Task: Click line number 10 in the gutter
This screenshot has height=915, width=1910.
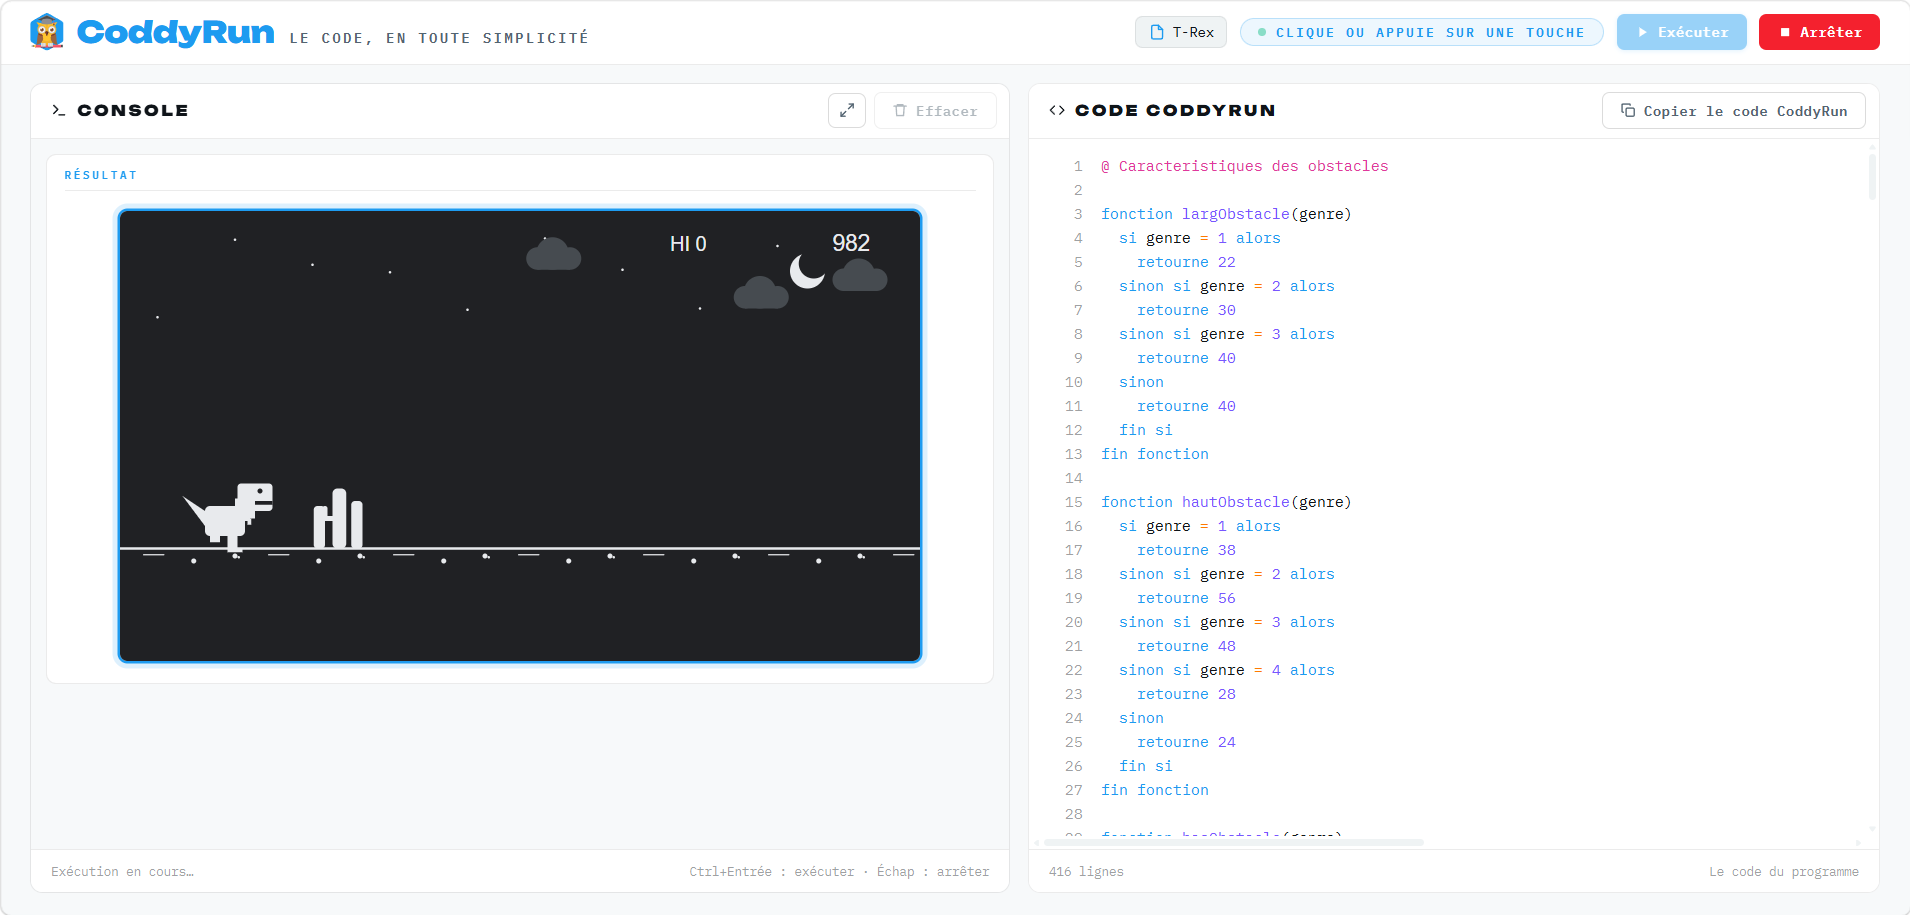Action: pyautogui.click(x=1074, y=382)
